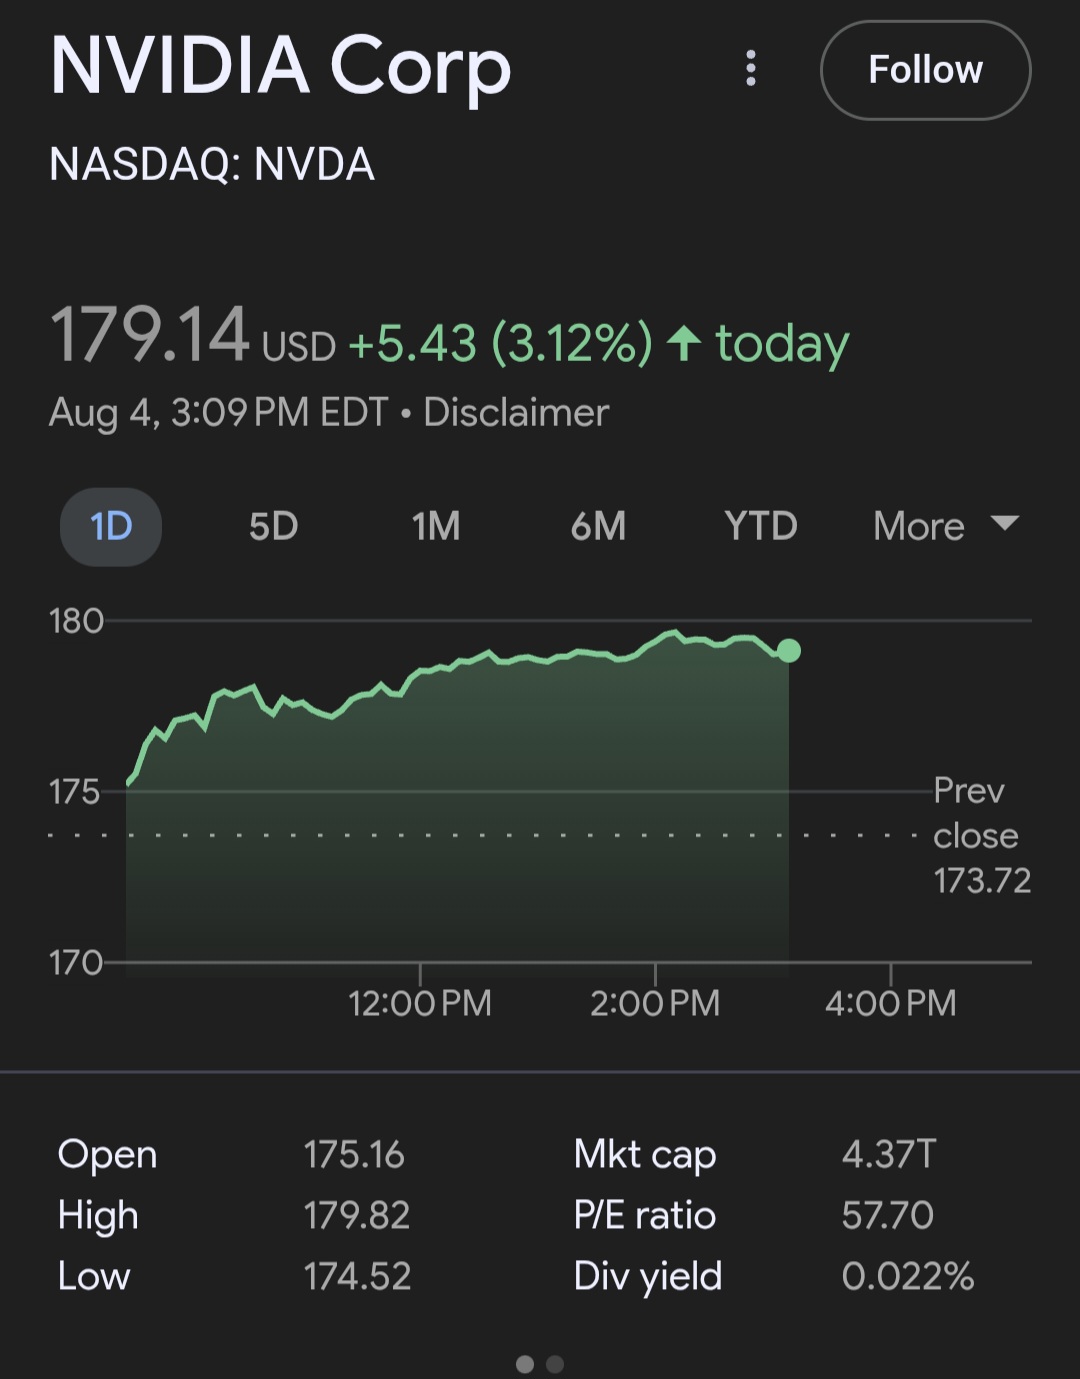Tap the first page indicator dot
The height and width of the screenshot is (1379, 1080).
pos(524,1364)
